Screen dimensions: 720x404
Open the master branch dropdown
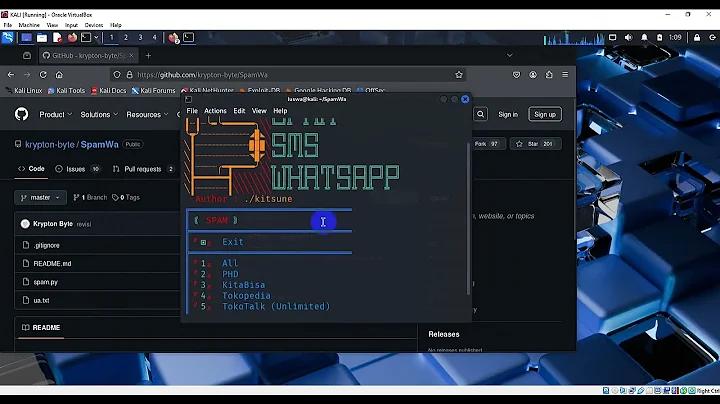click(x=40, y=197)
